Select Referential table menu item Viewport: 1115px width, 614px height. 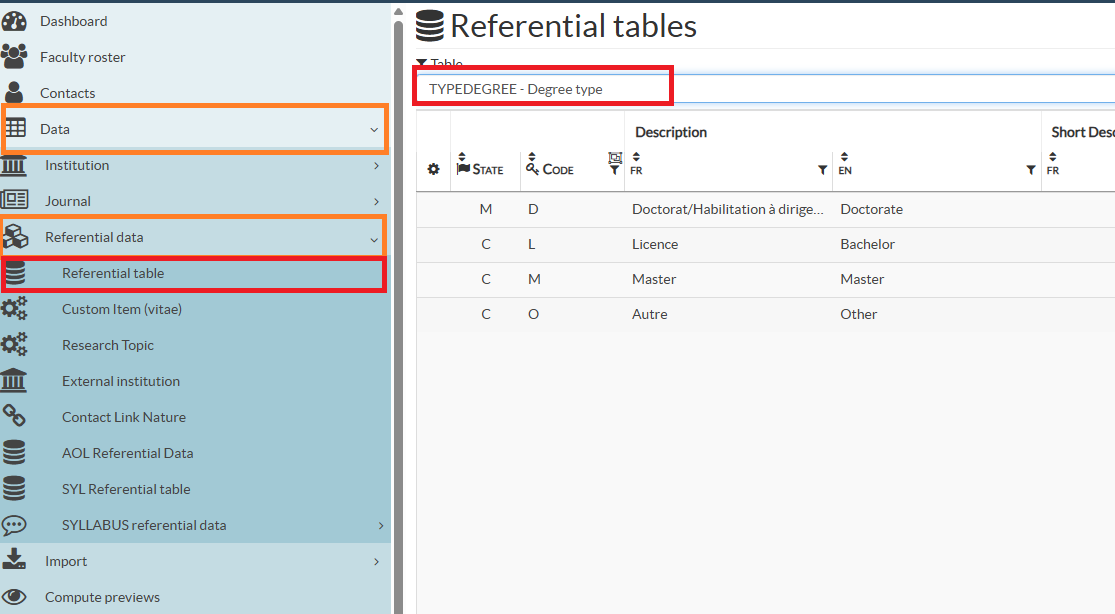pyautogui.click(x=113, y=273)
